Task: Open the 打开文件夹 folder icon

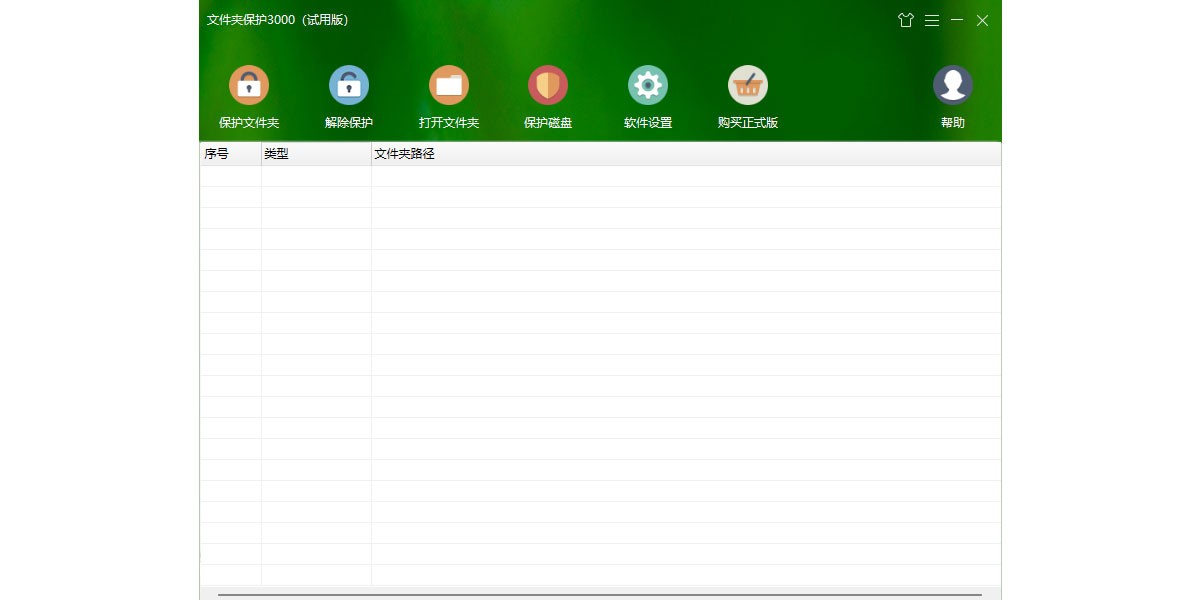Action: (x=449, y=85)
